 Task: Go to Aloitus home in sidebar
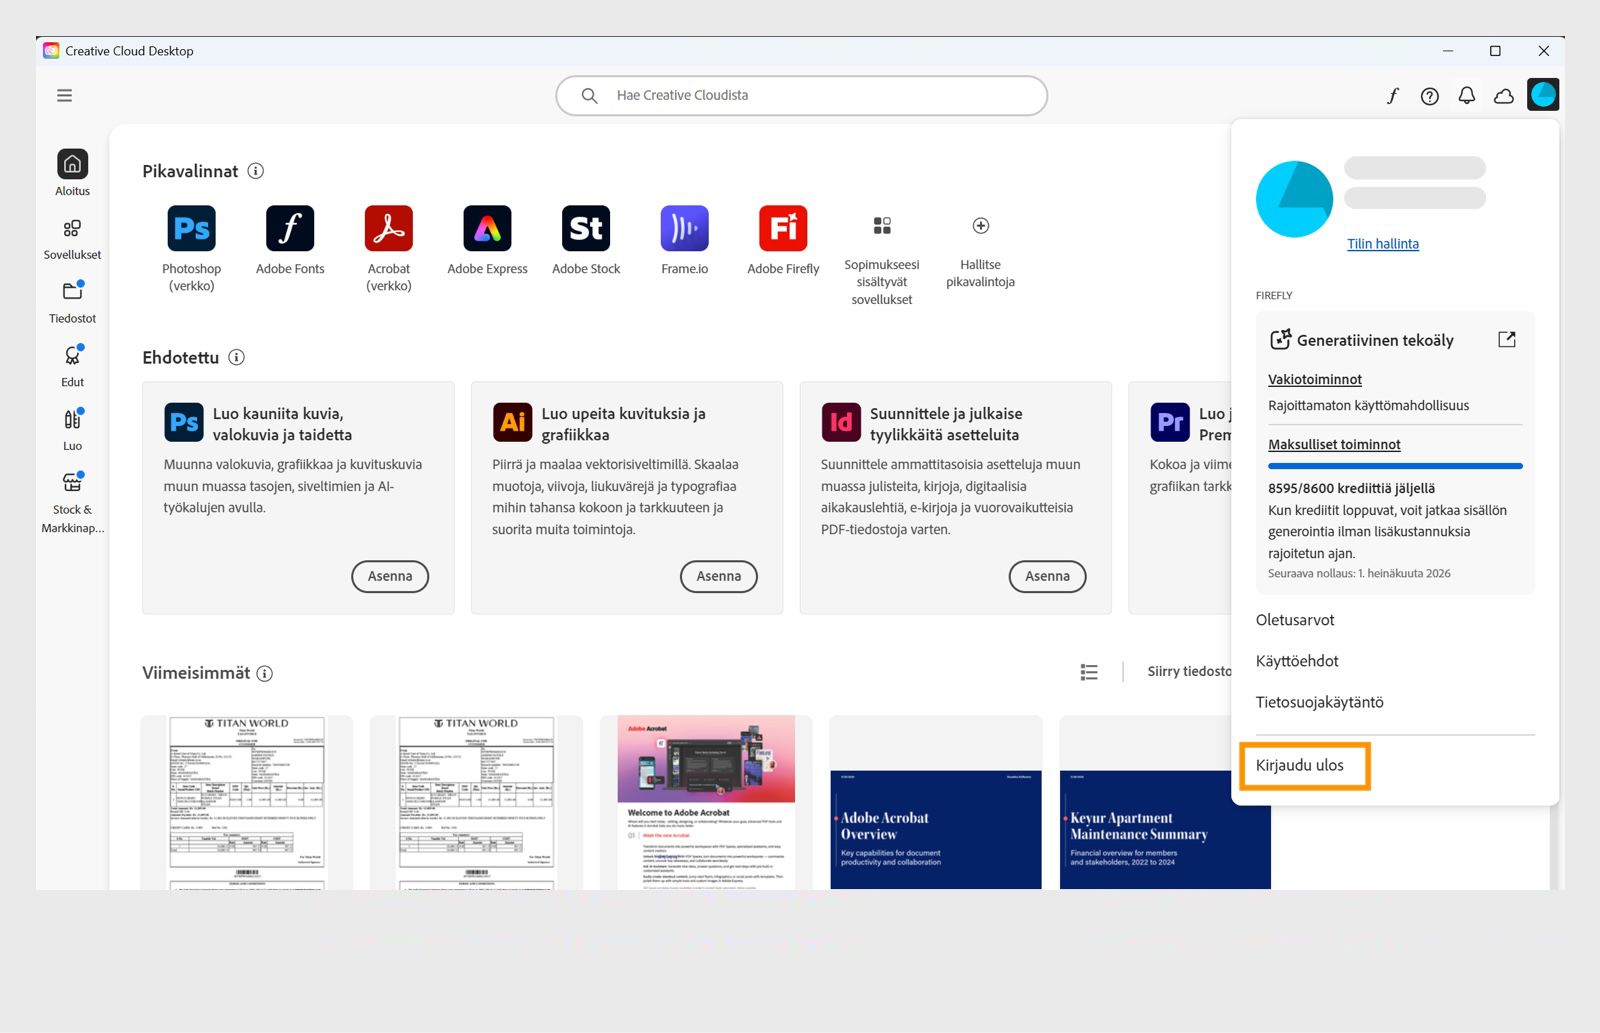click(72, 173)
